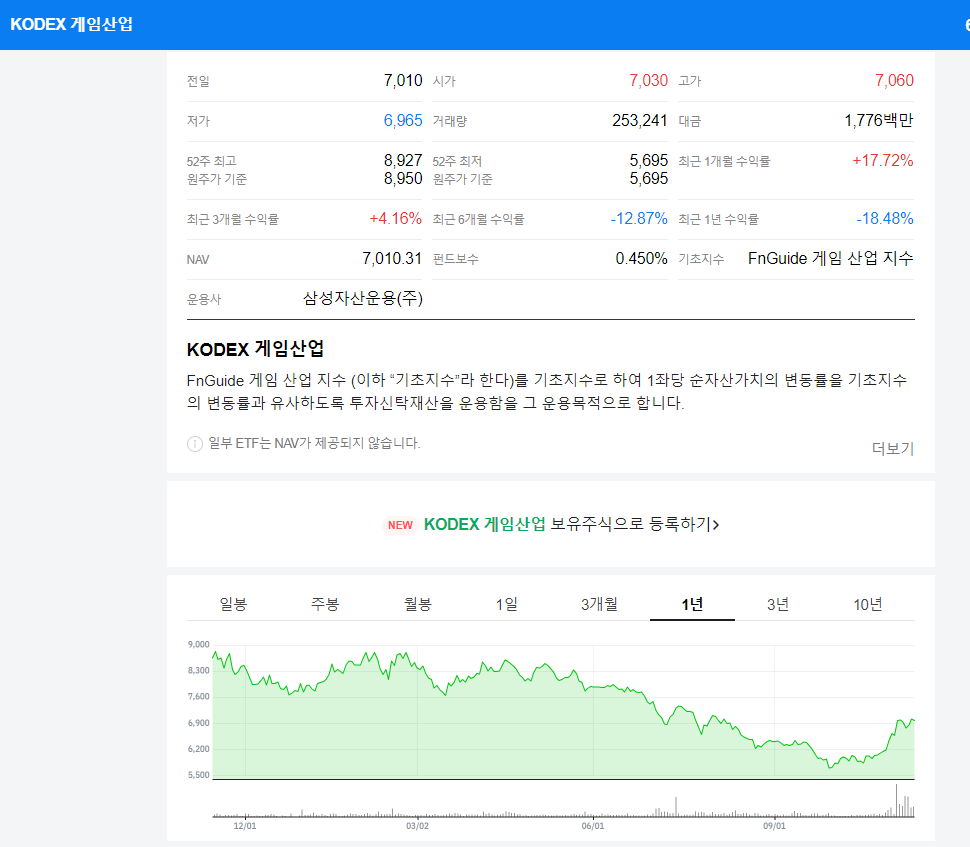The image size is (970, 847).
Task: Click the 전일 value 7,010
Action: coord(403,80)
